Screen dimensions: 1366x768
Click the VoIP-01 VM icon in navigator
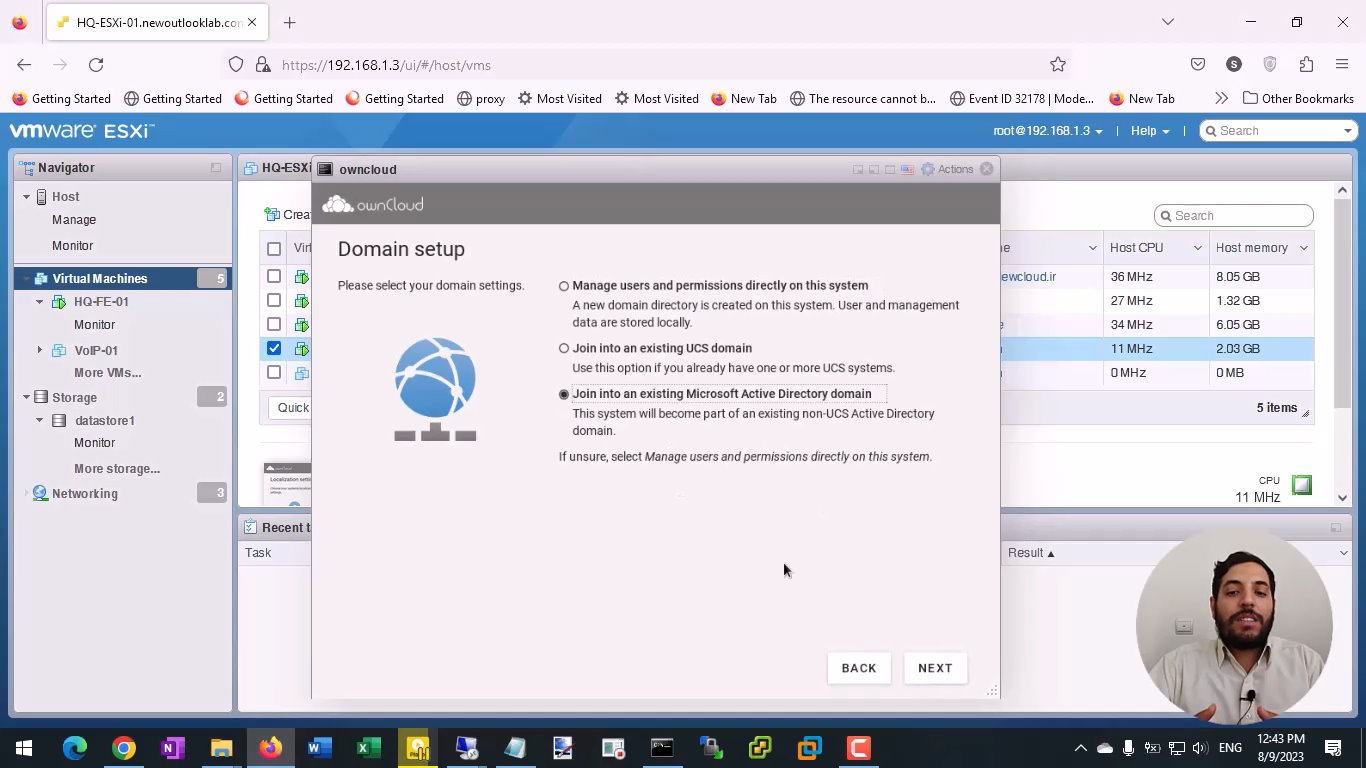pyautogui.click(x=59, y=350)
